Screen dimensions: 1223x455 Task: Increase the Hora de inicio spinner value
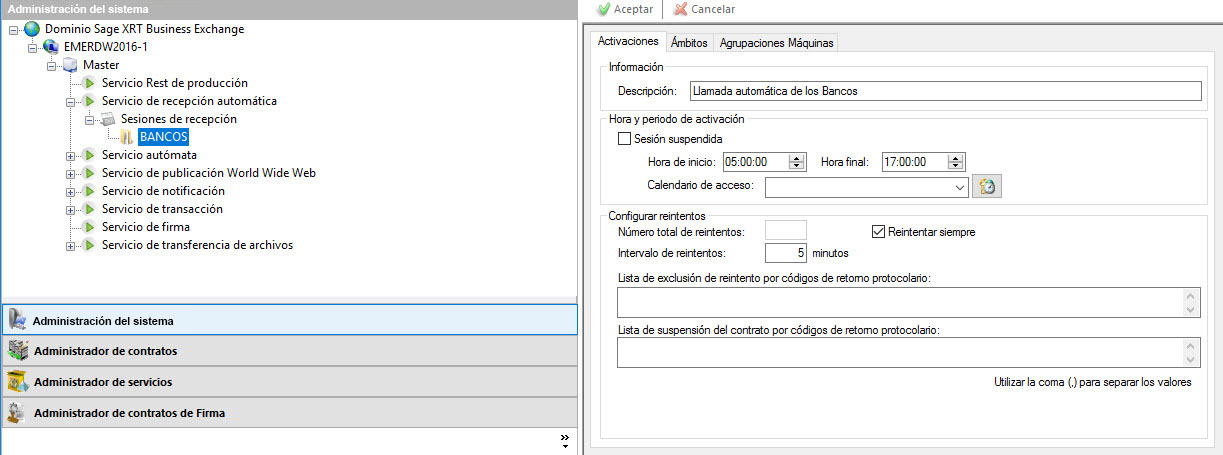(x=796, y=158)
